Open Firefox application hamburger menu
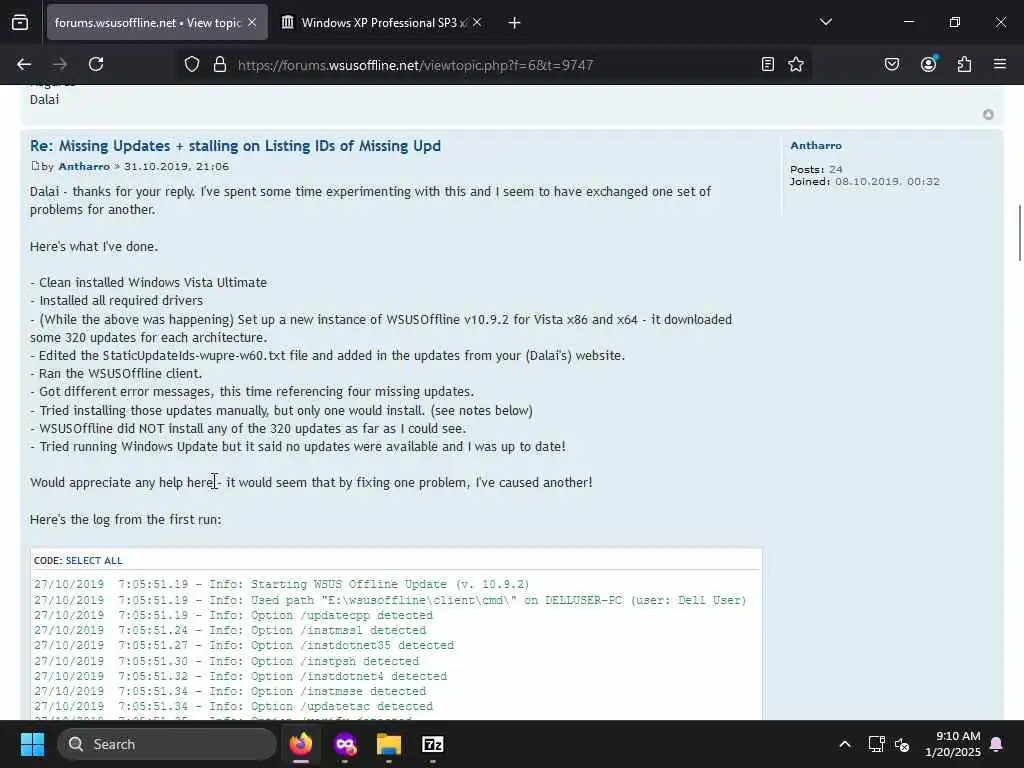The height and width of the screenshot is (768, 1024). 1000,64
